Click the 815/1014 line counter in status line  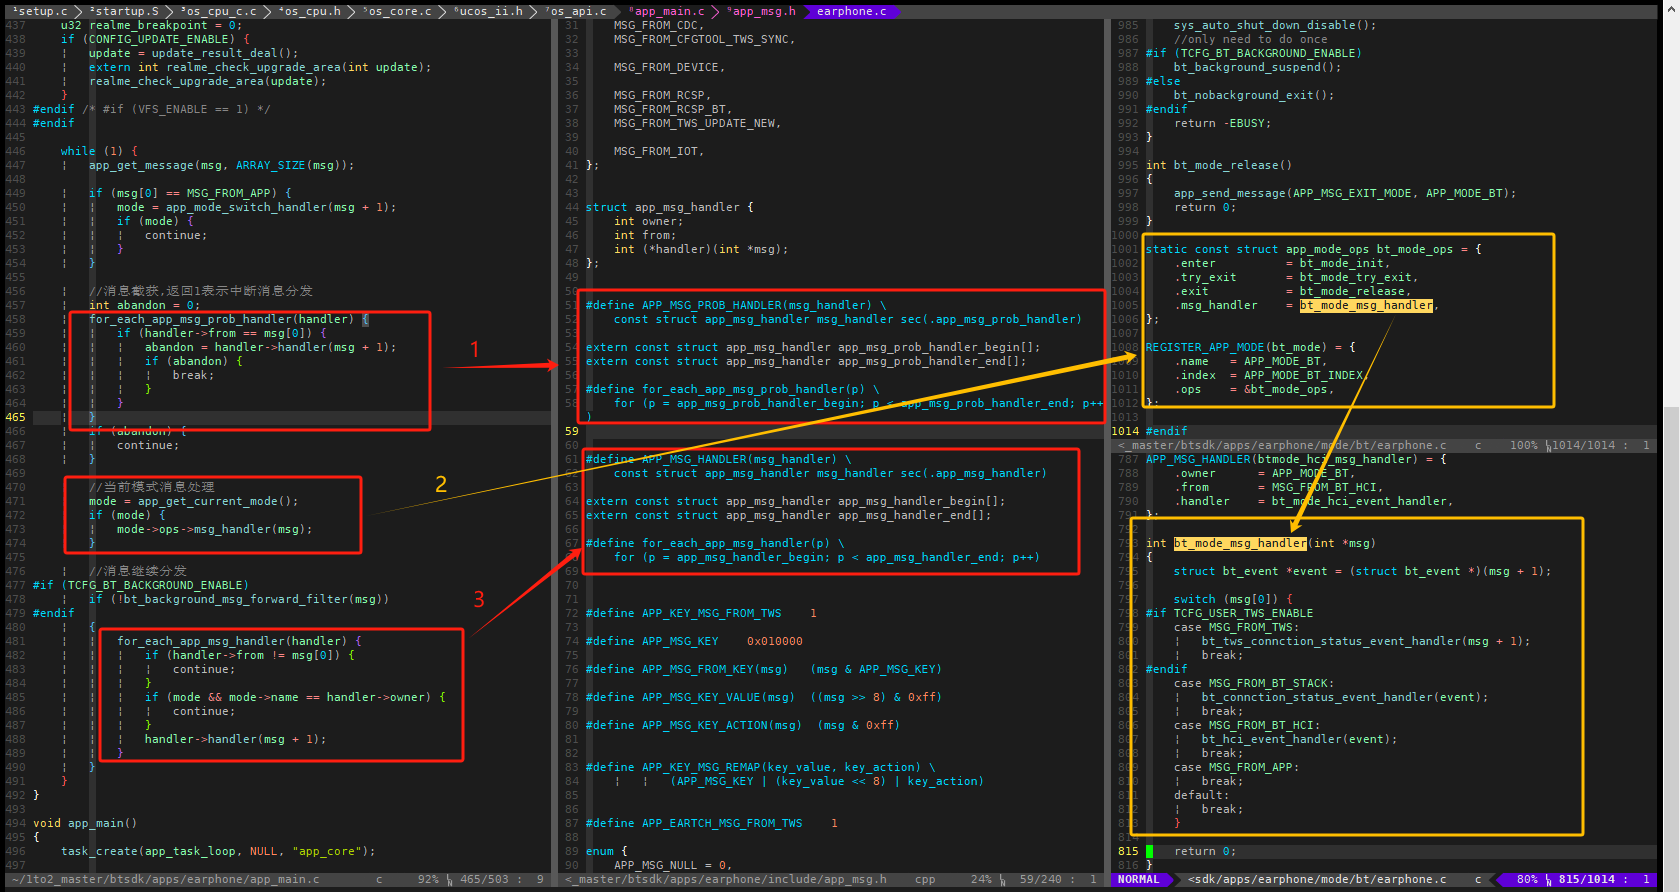click(x=1586, y=880)
